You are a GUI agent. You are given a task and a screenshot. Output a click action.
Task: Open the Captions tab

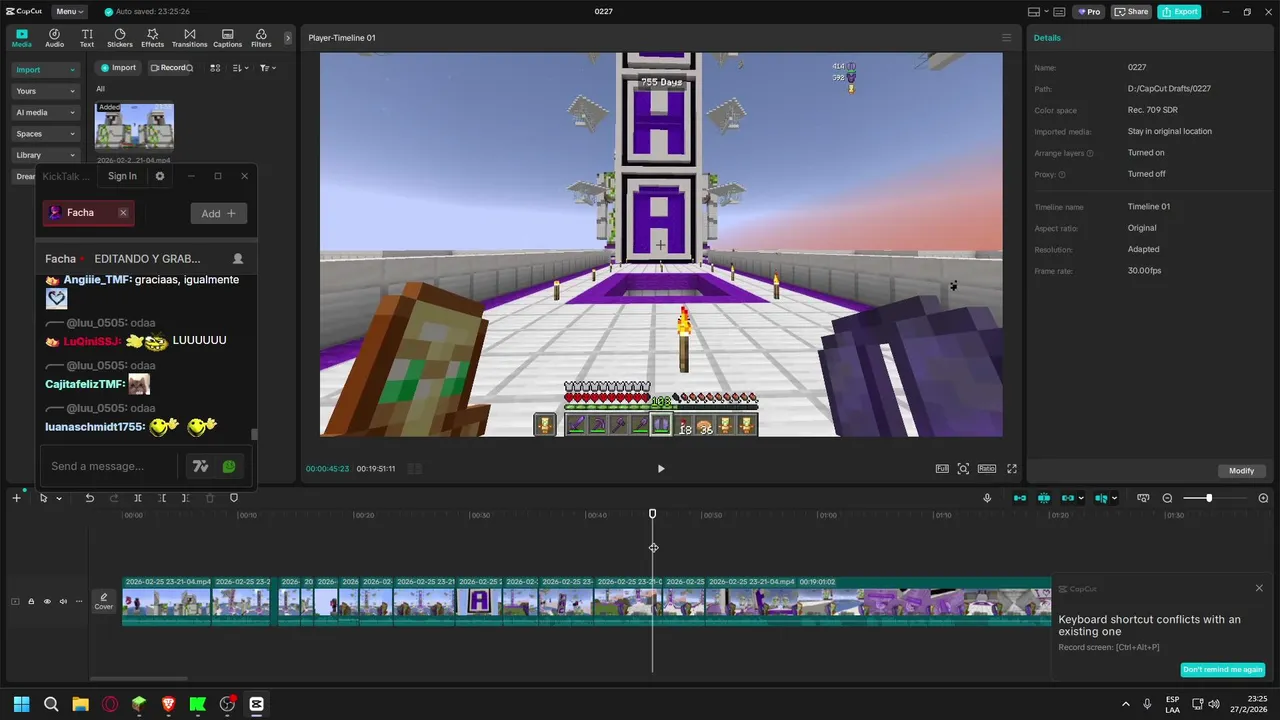click(x=227, y=38)
